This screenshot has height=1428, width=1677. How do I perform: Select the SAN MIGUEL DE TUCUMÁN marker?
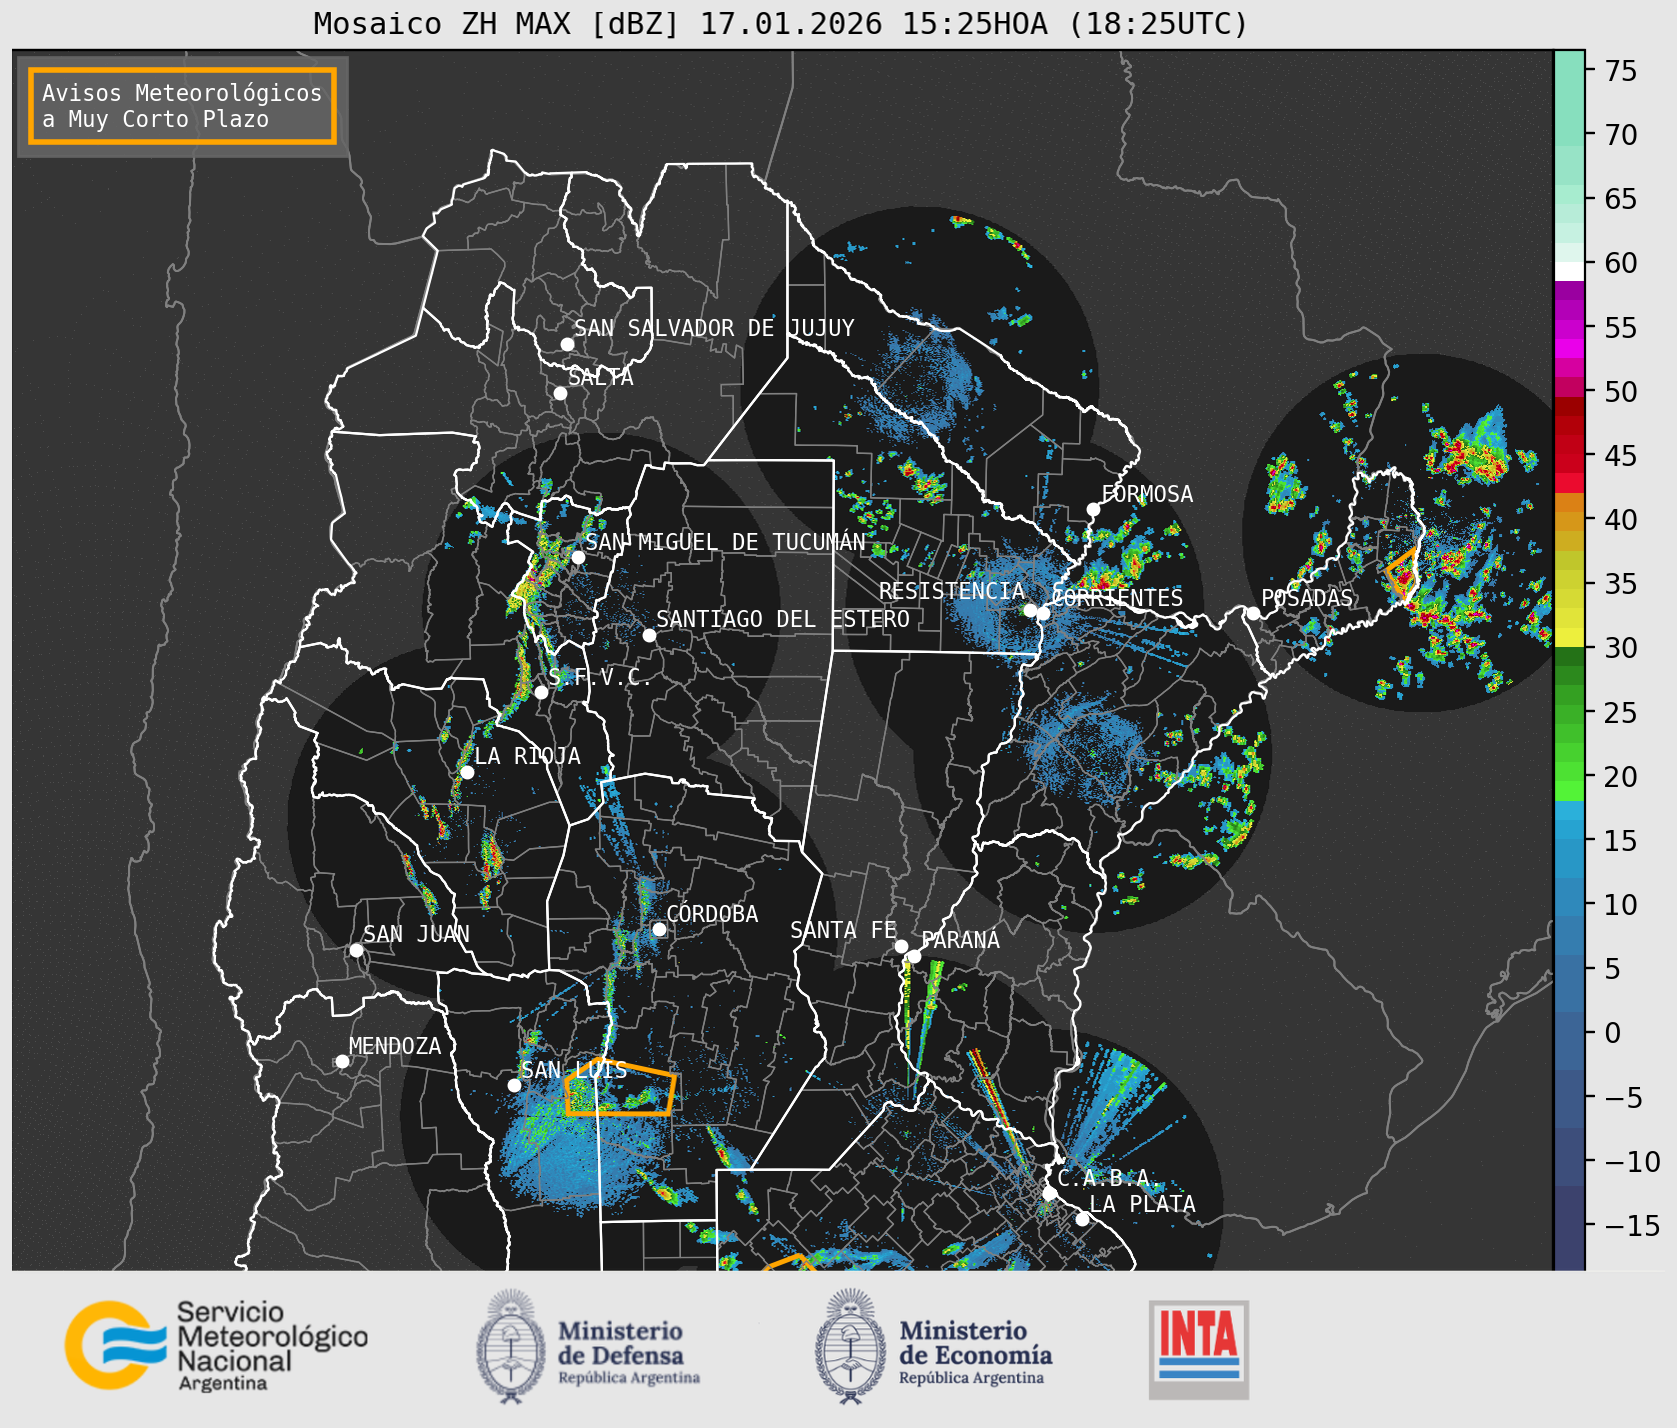pyautogui.click(x=578, y=557)
